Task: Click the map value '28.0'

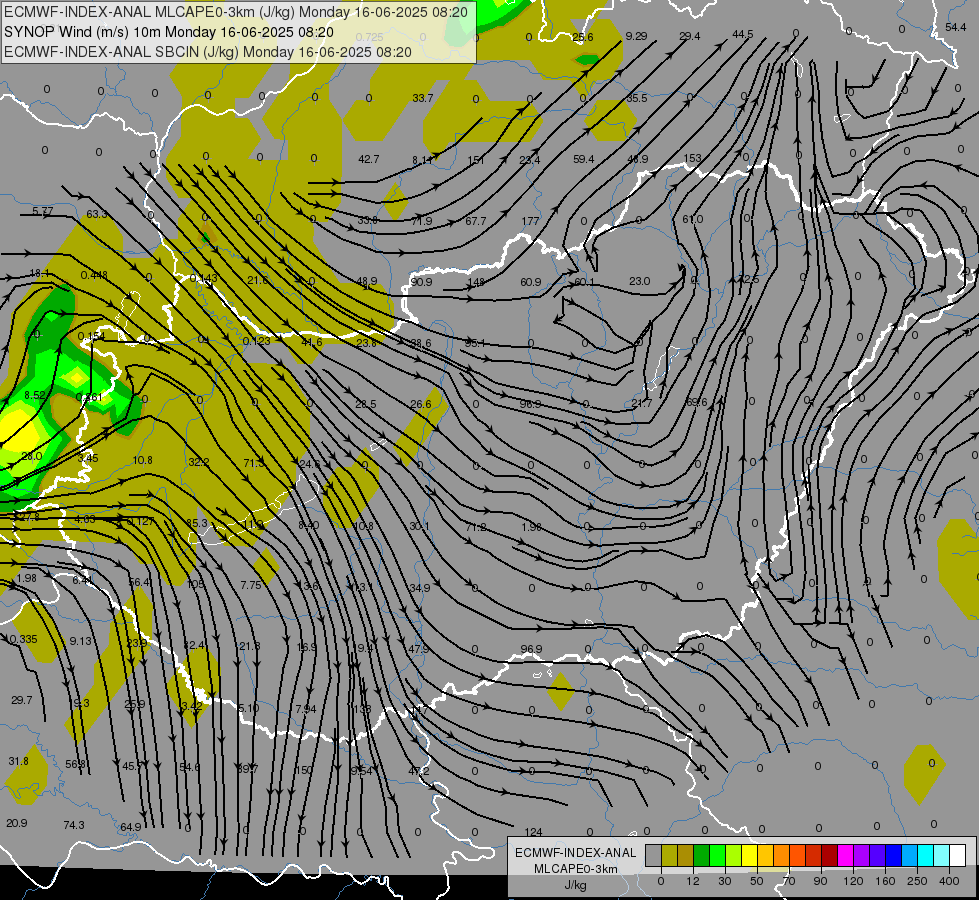Action: (x=31, y=456)
